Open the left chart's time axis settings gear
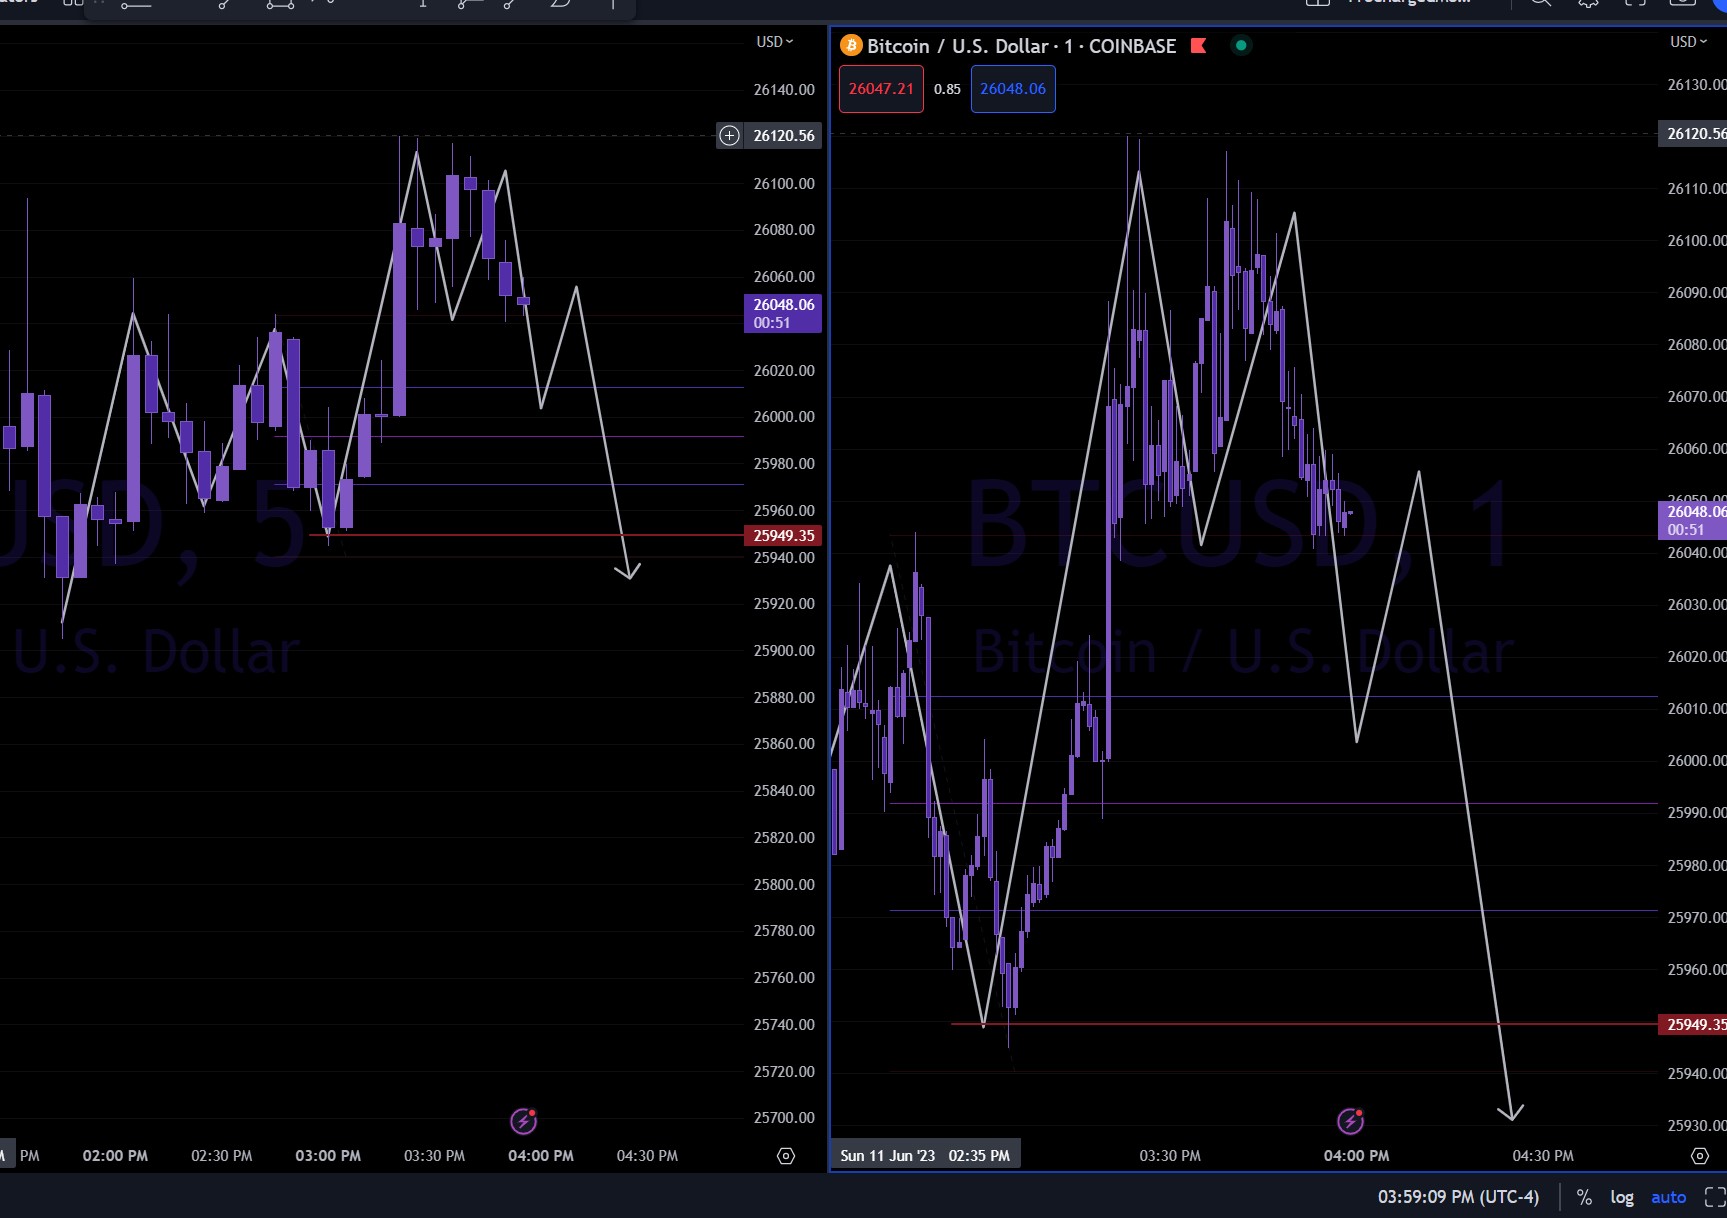 786,1156
